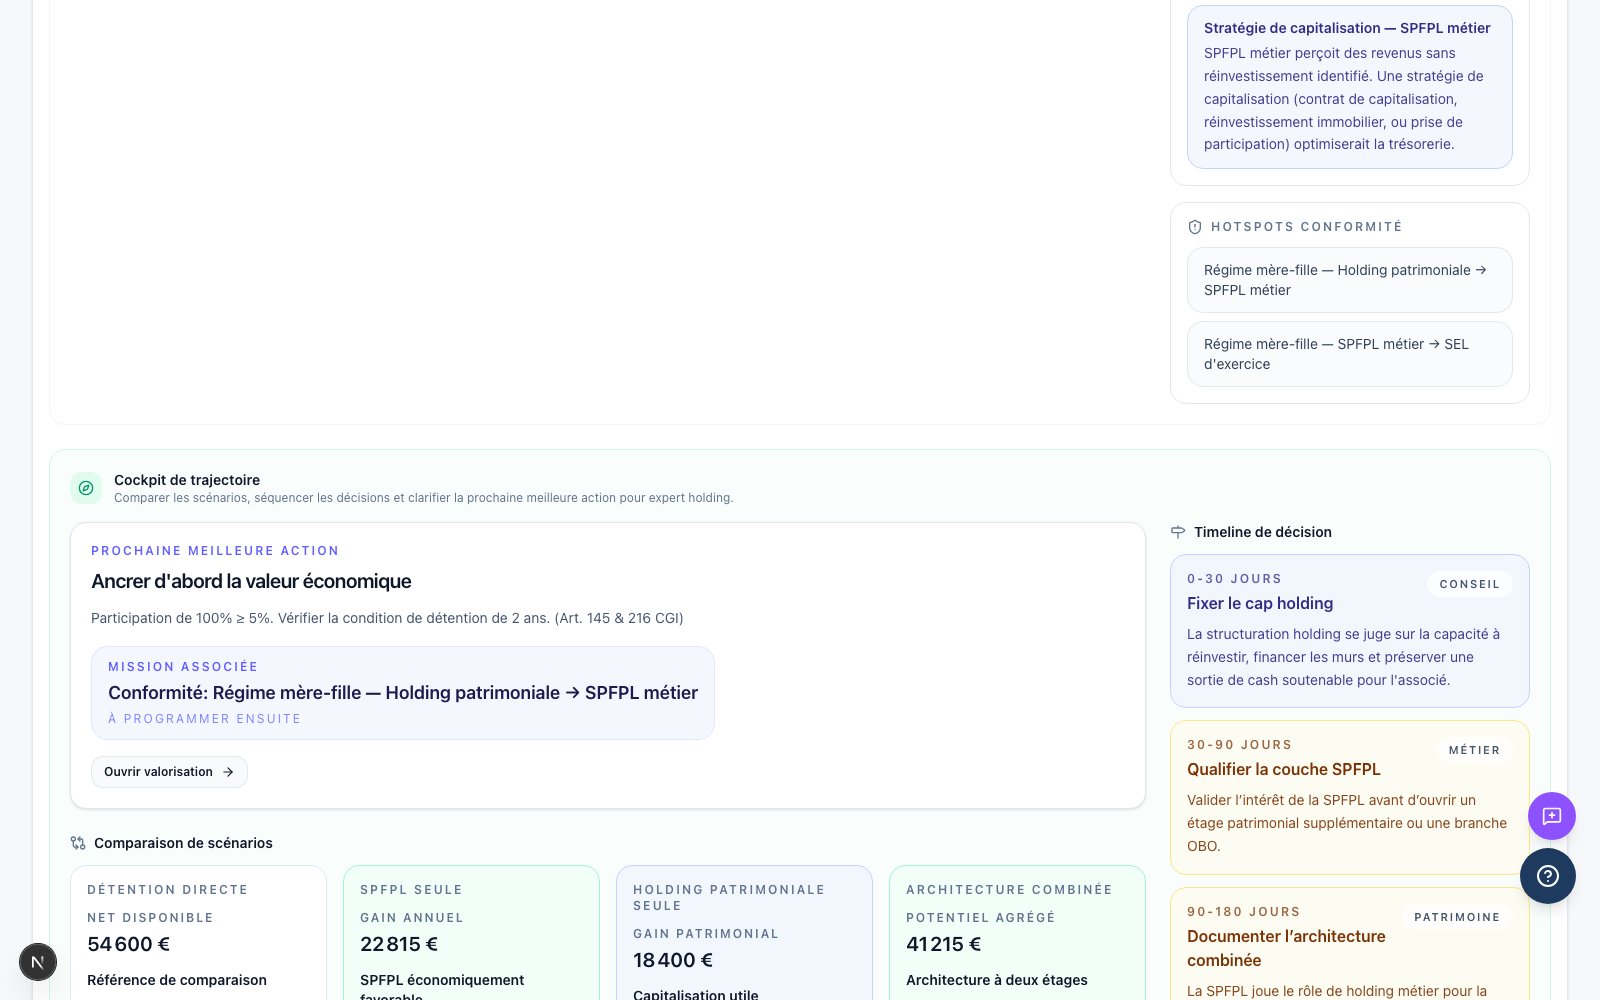
Task: Click the 18 400 € gain patrimonial value
Action: [x=673, y=960]
